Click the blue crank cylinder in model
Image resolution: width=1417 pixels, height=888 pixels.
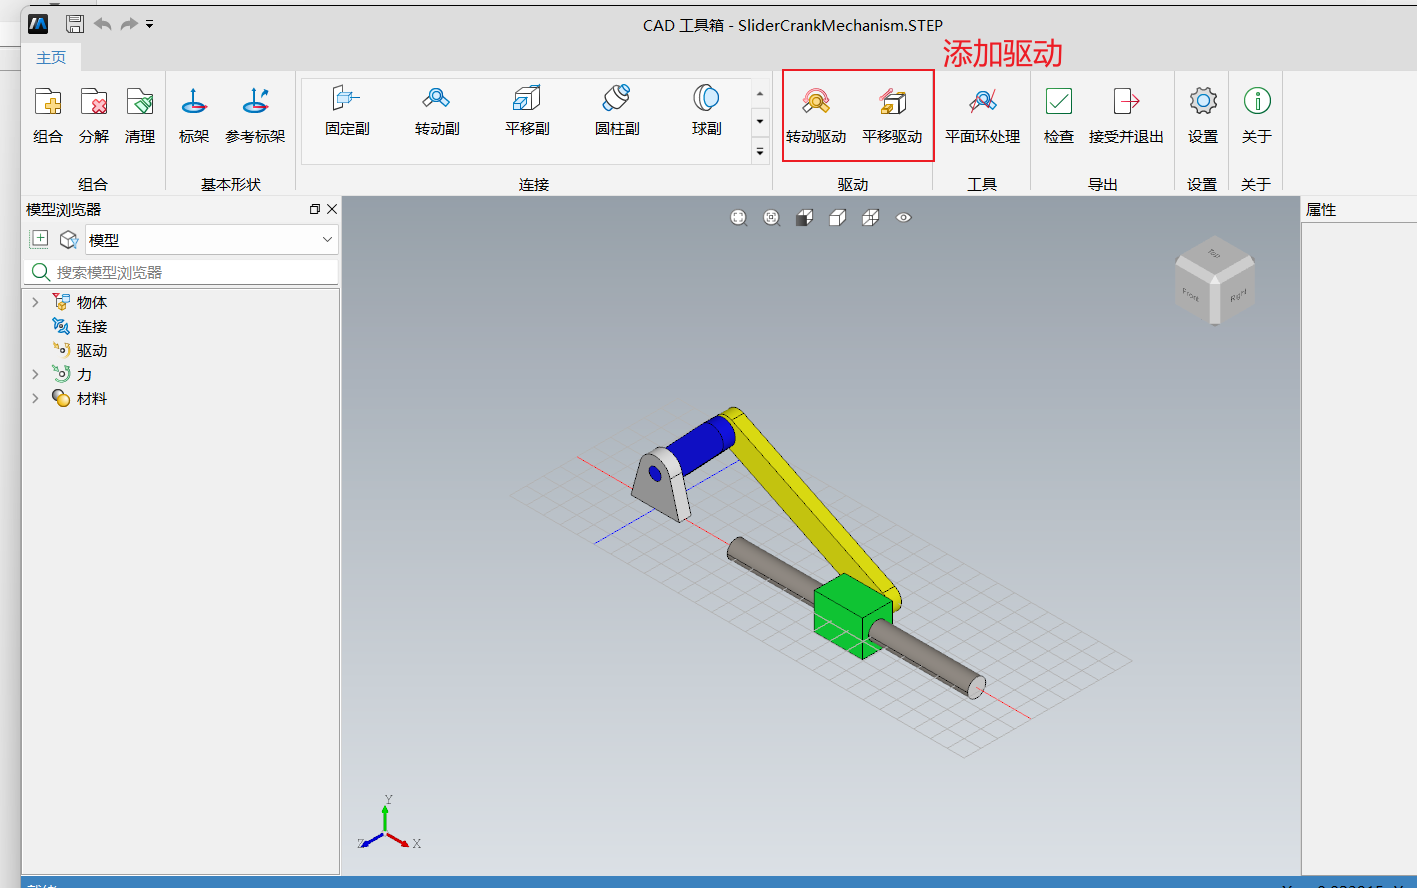tap(700, 444)
